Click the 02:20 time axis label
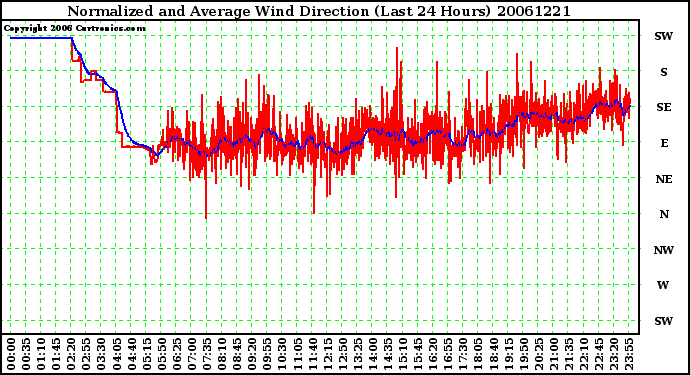 coord(71,354)
